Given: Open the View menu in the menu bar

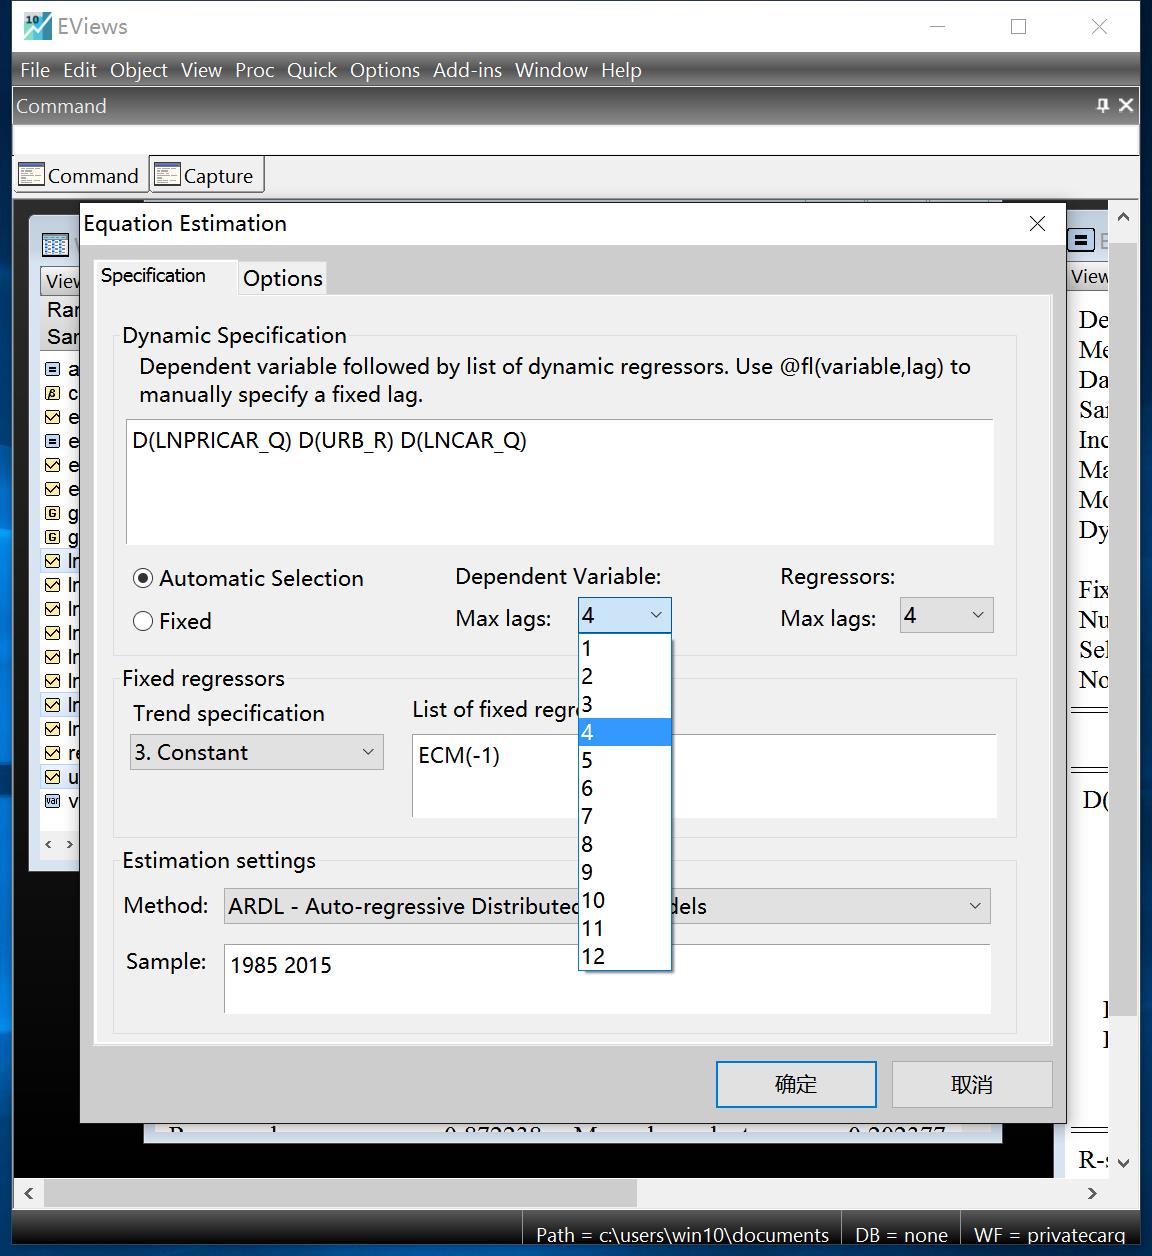Looking at the screenshot, I should coord(201,70).
